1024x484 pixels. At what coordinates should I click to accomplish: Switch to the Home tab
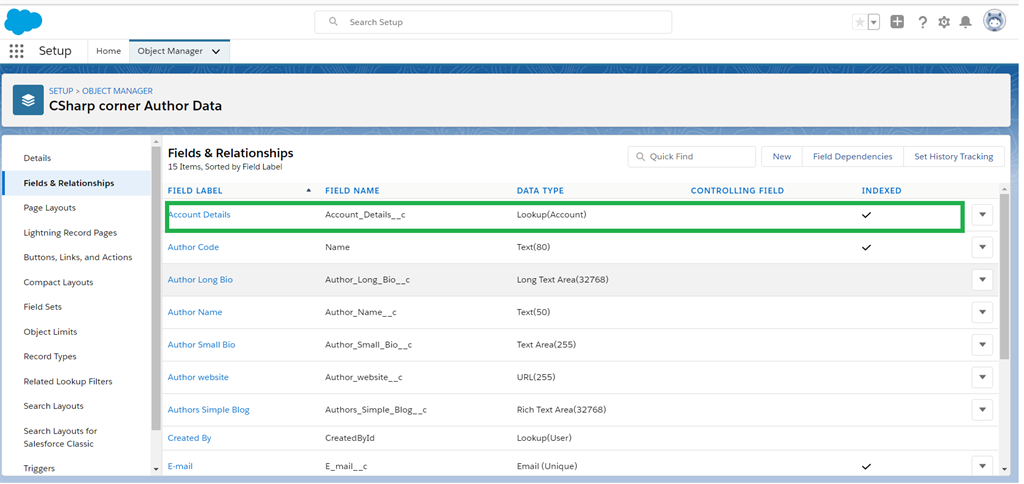pyautogui.click(x=108, y=51)
